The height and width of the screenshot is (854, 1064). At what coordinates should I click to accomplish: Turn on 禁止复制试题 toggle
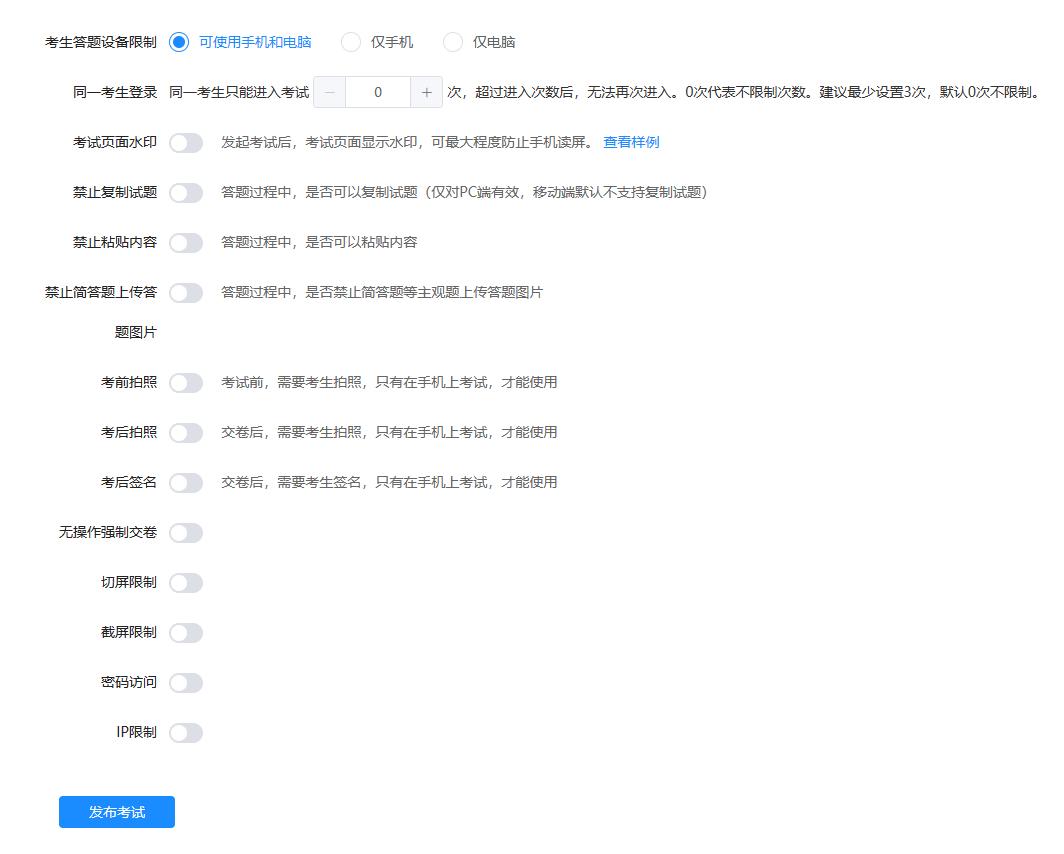click(186, 193)
